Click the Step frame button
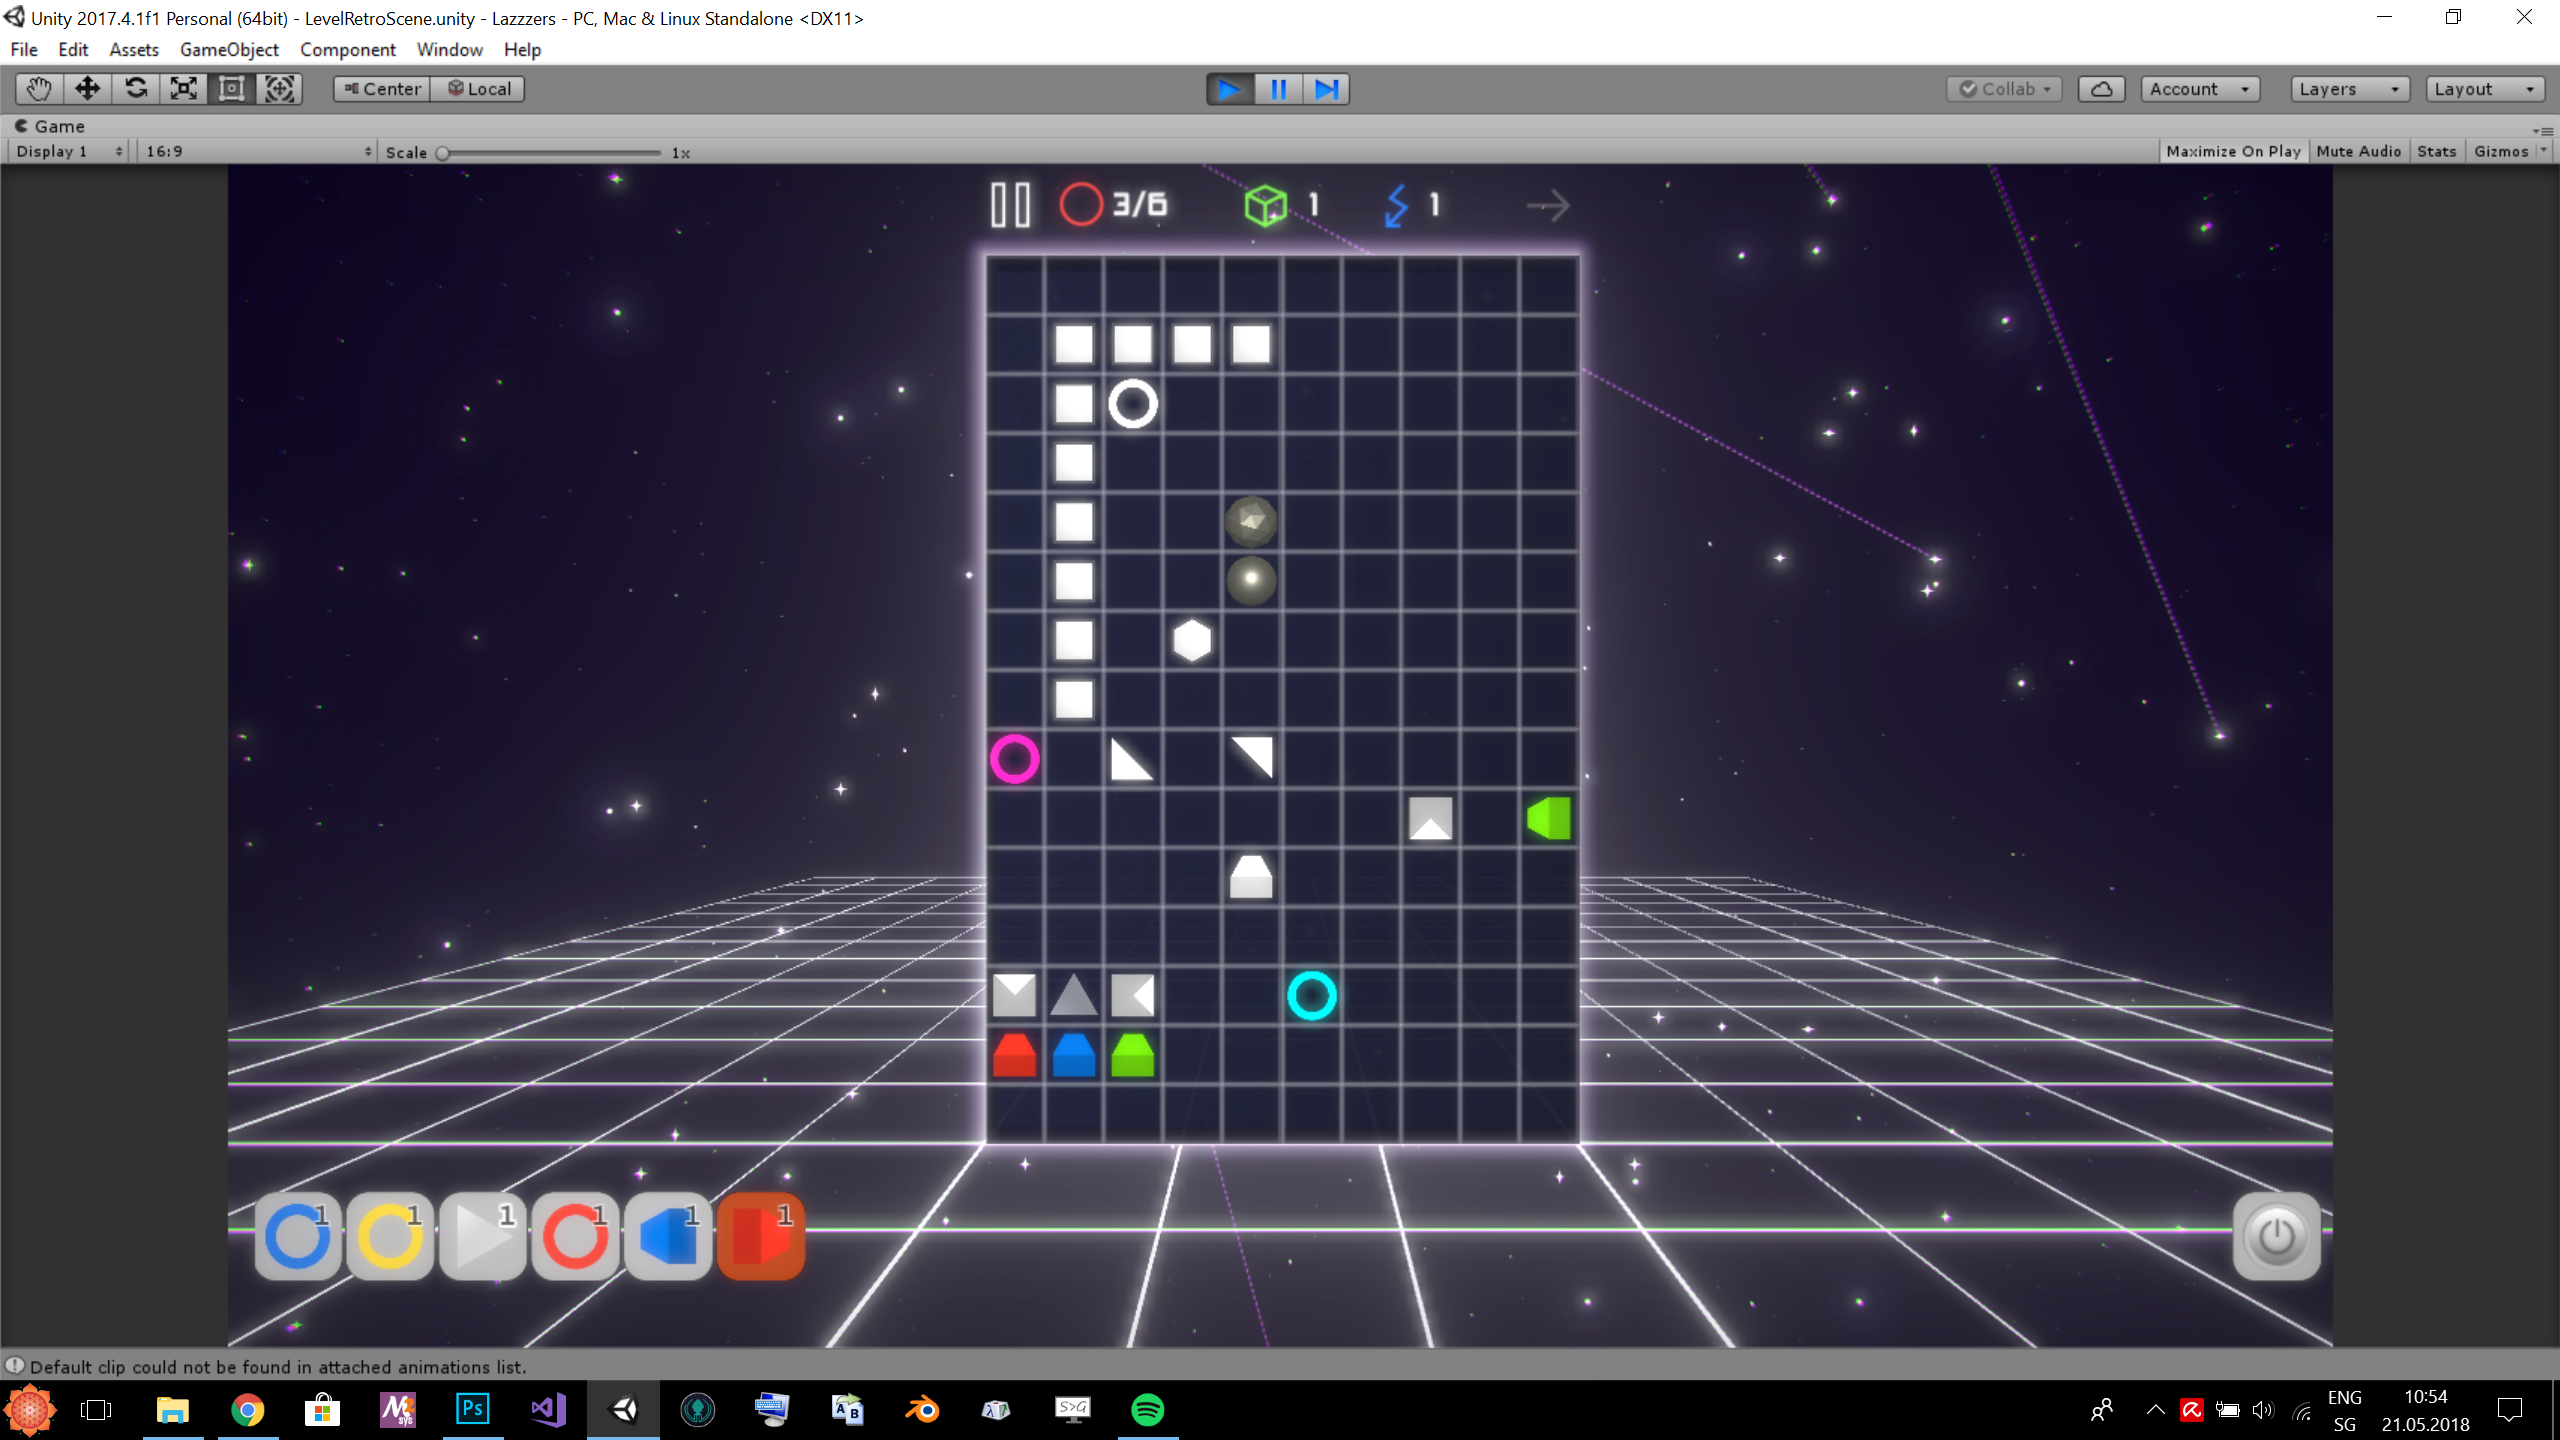The height and width of the screenshot is (1440, 2560). click(x=1326, y=89)
